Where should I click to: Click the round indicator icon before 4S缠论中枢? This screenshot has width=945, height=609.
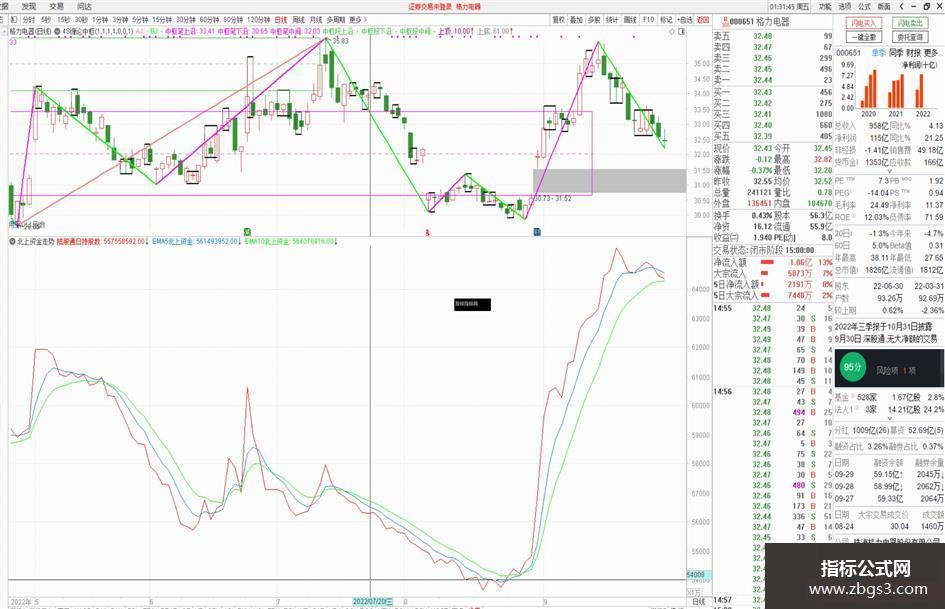click(x=57, y=31)
